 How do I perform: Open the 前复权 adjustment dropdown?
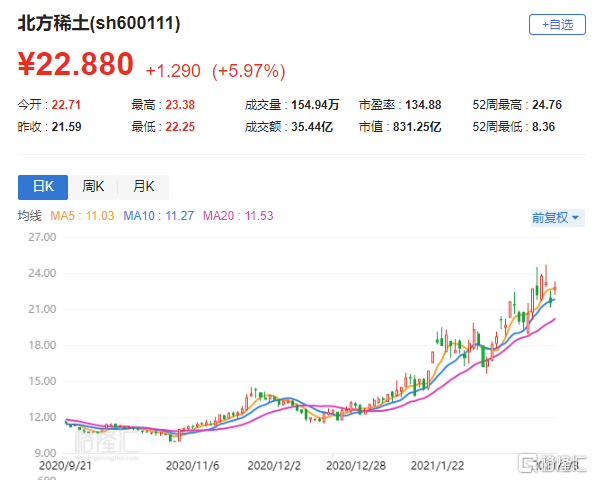557,217
